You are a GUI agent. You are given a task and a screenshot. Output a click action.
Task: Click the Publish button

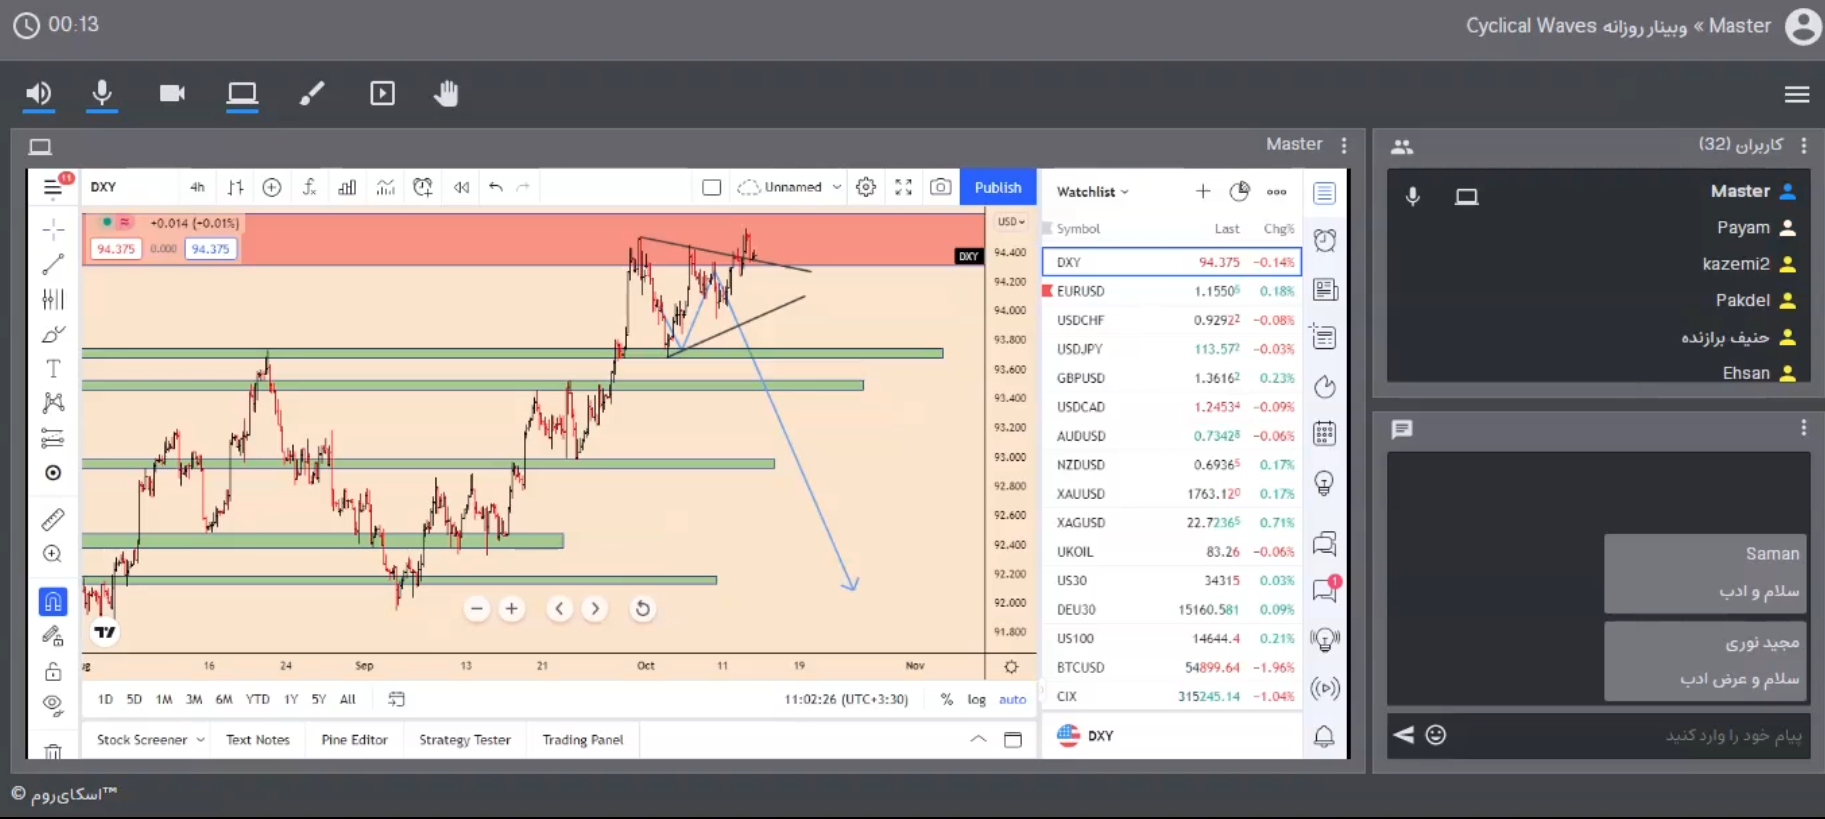pyautogui.click(x=997, y=187)
